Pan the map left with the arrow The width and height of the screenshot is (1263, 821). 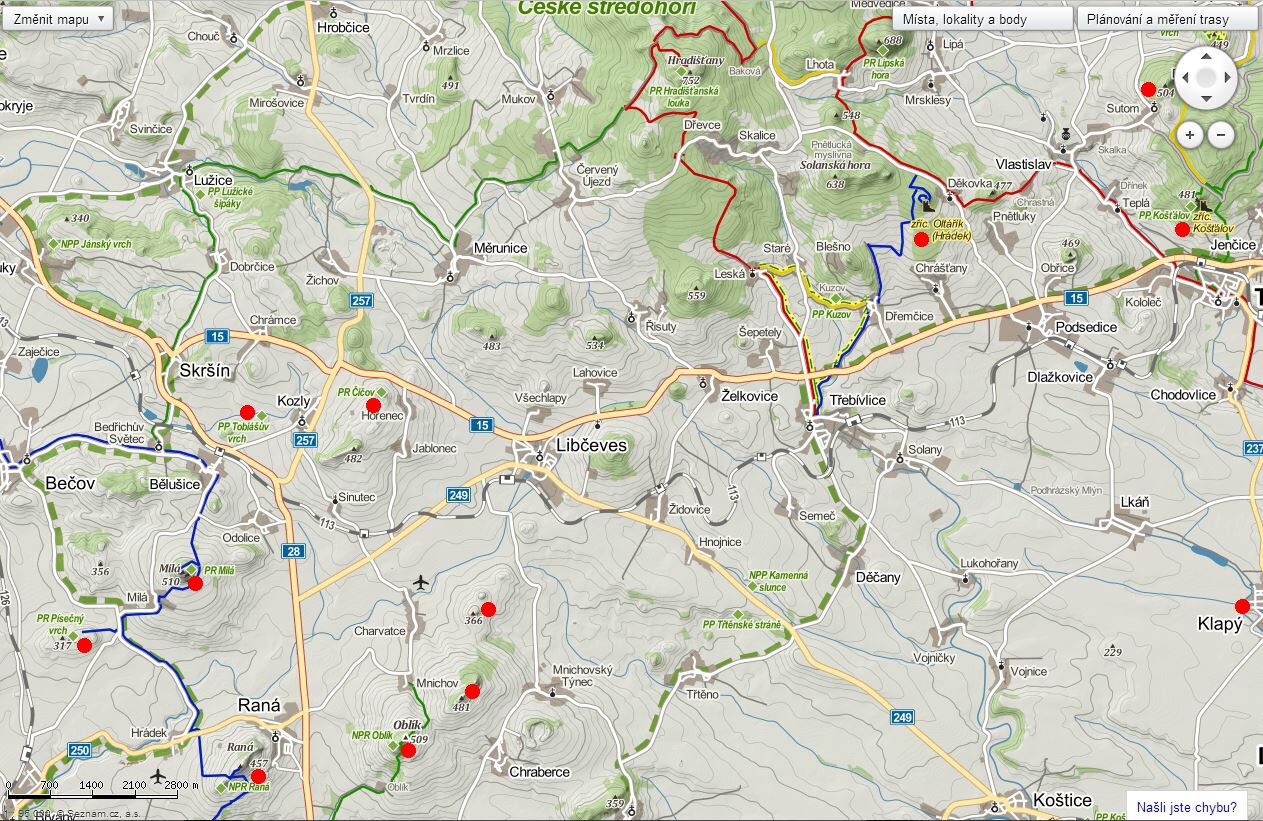tap(1185, 77)
